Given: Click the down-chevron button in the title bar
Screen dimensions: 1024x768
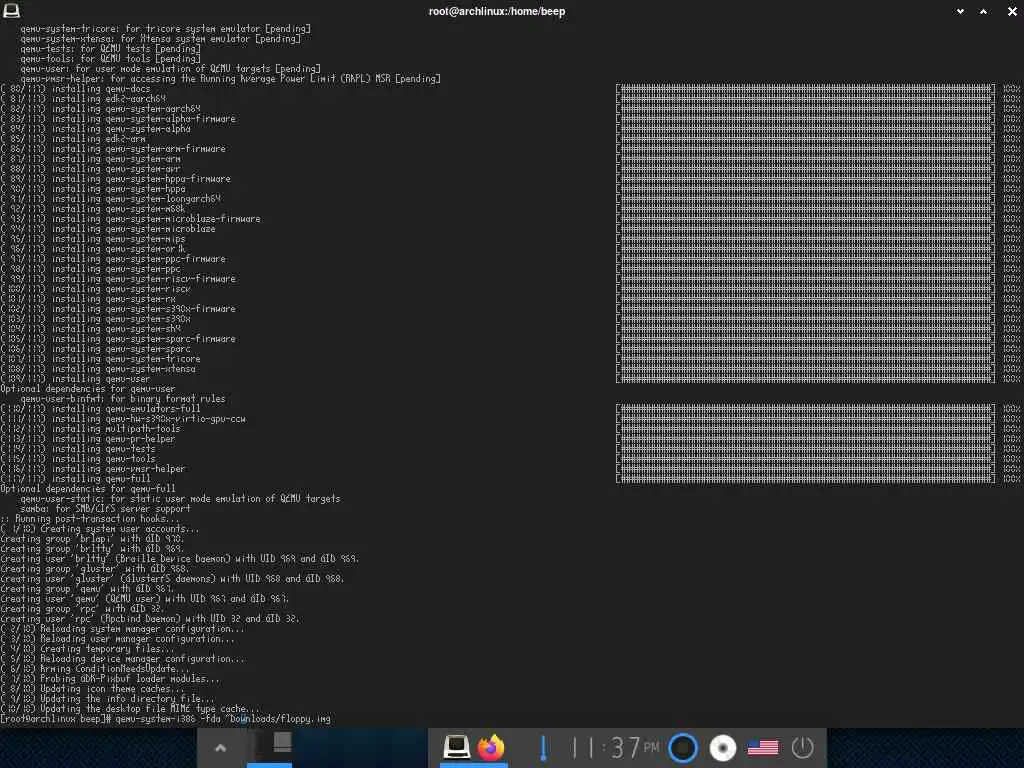Looking at the screenshot, I should tap(960, 11).
